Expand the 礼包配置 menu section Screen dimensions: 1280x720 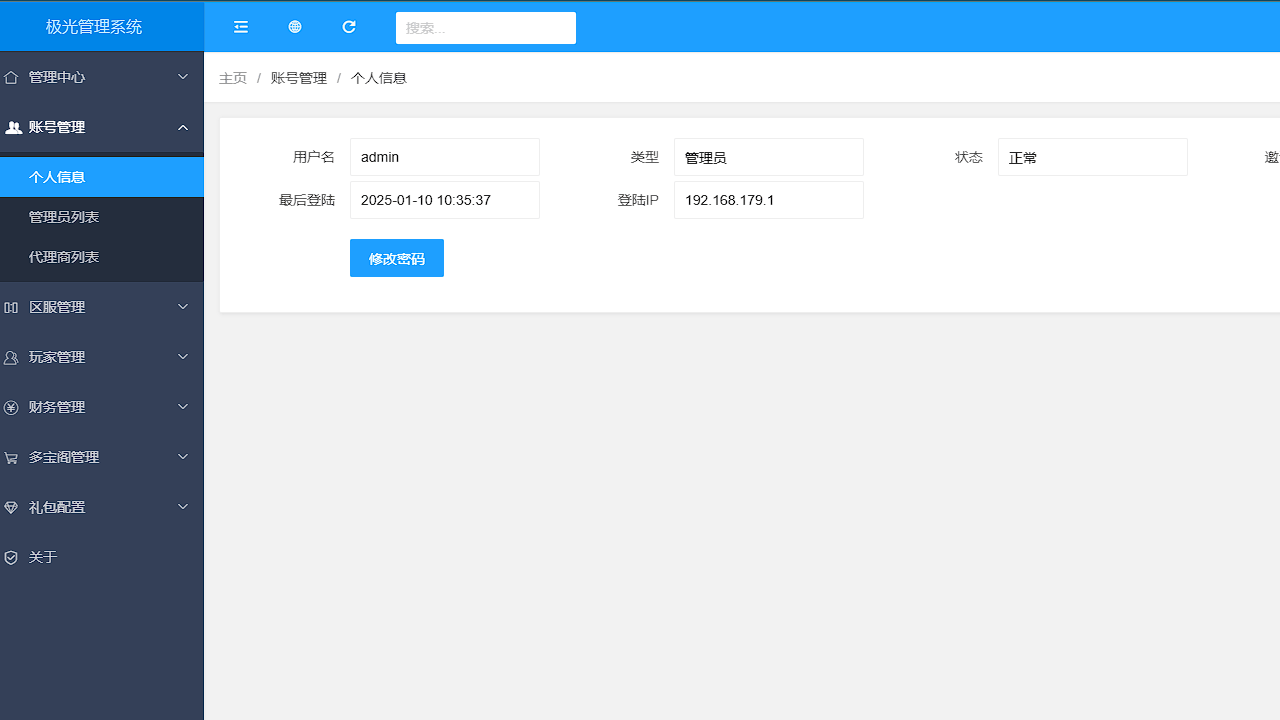[x=100, y=506]
